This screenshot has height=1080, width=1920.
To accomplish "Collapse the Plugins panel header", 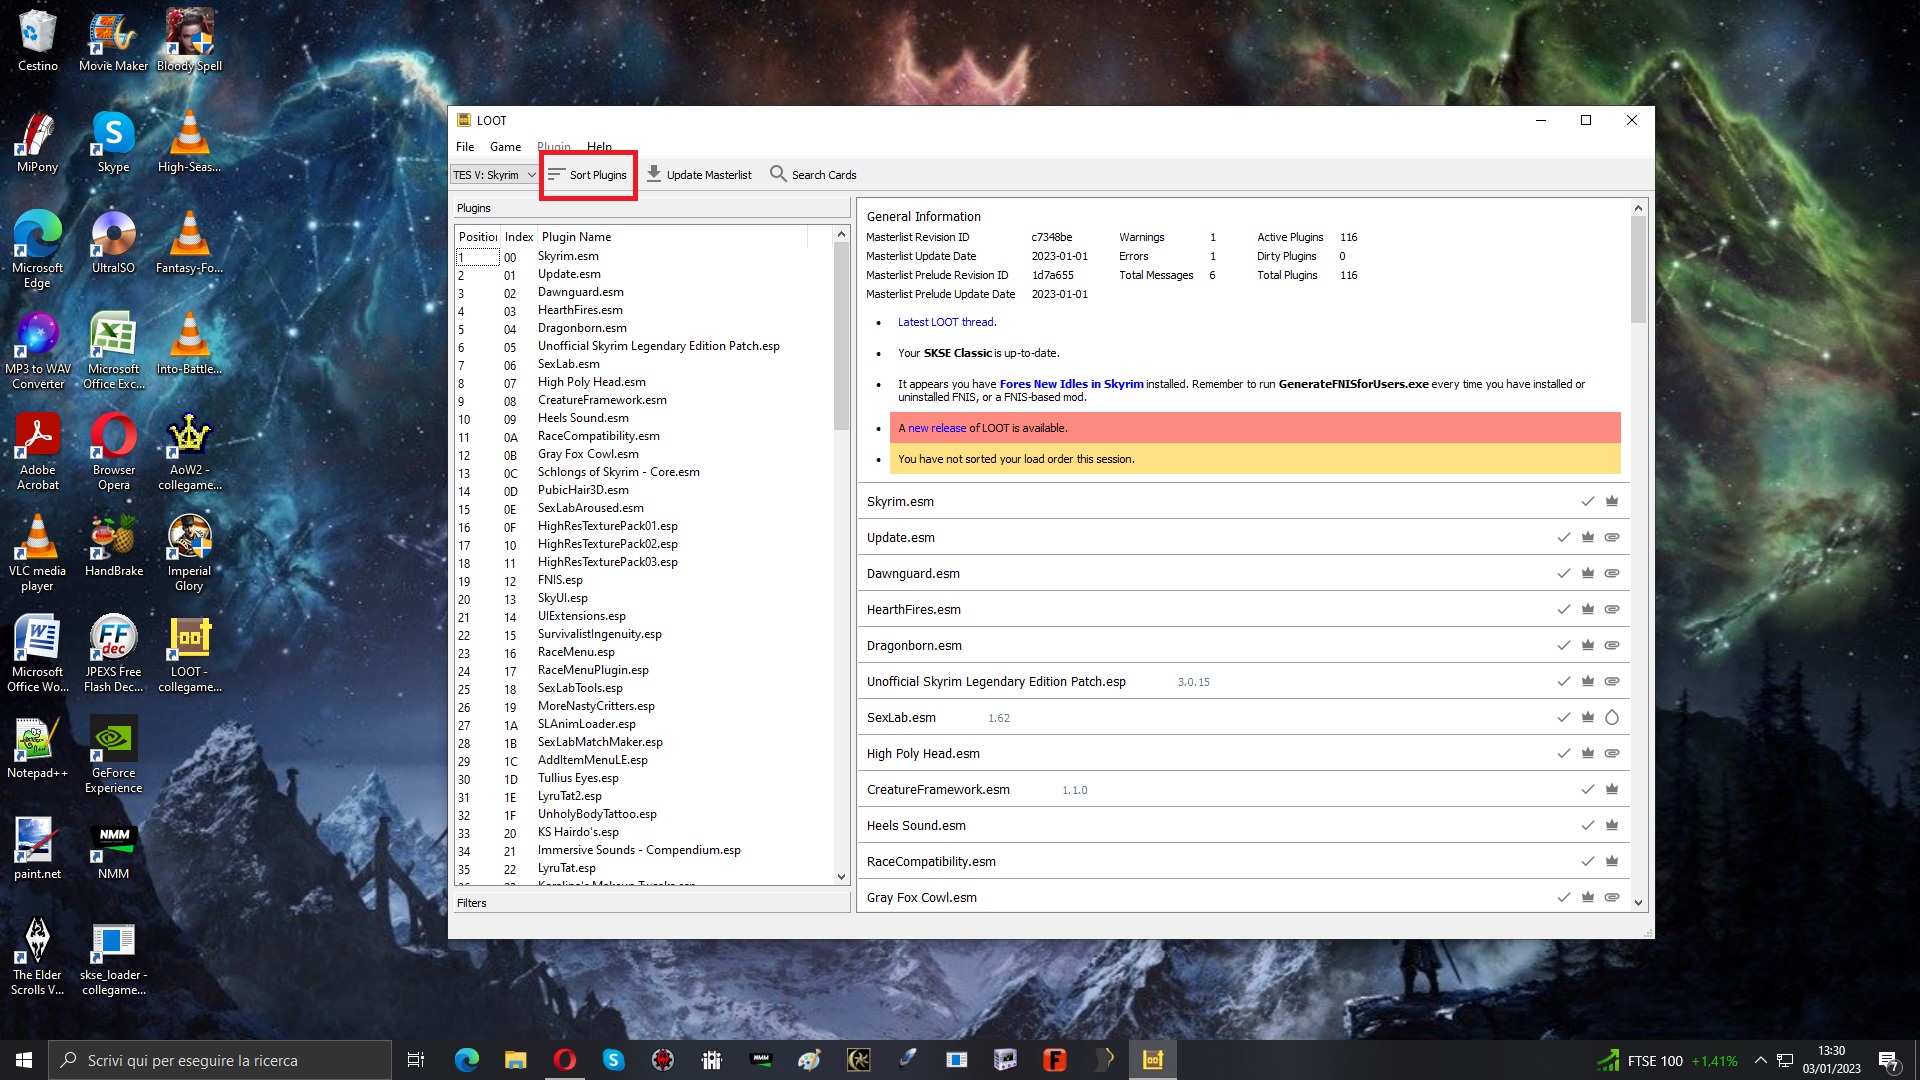I will tap(651, 208).
